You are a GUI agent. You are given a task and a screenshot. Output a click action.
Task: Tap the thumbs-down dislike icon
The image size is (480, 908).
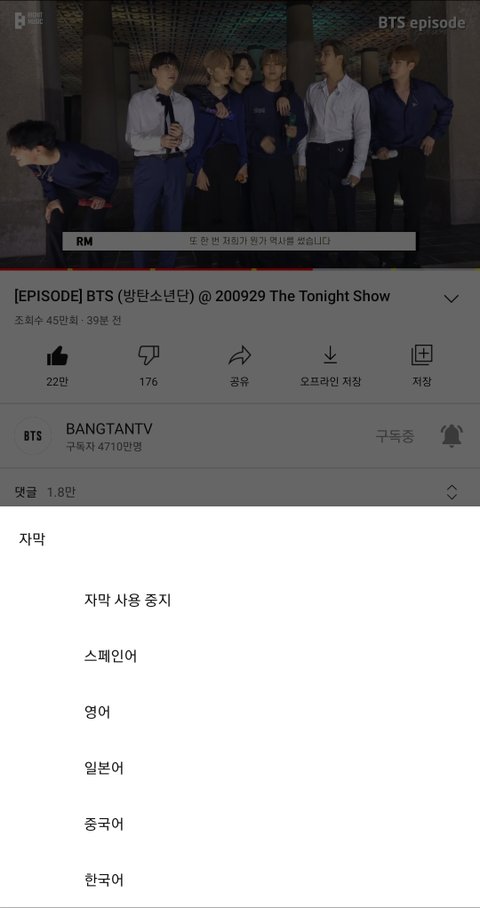pyautogui.click(x=148, y=356)
